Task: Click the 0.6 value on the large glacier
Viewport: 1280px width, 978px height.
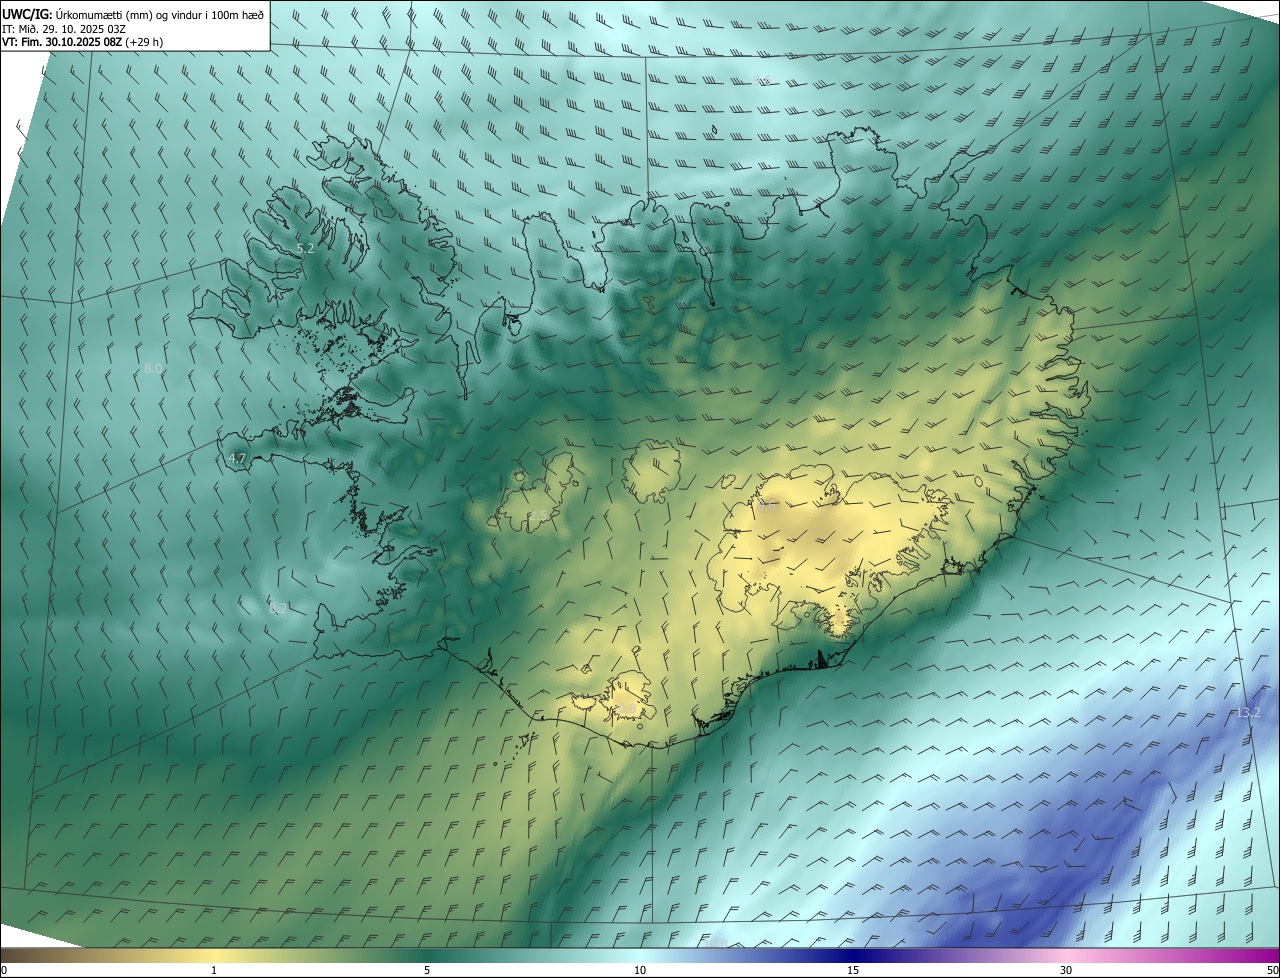Action: [x=768, y=506]
